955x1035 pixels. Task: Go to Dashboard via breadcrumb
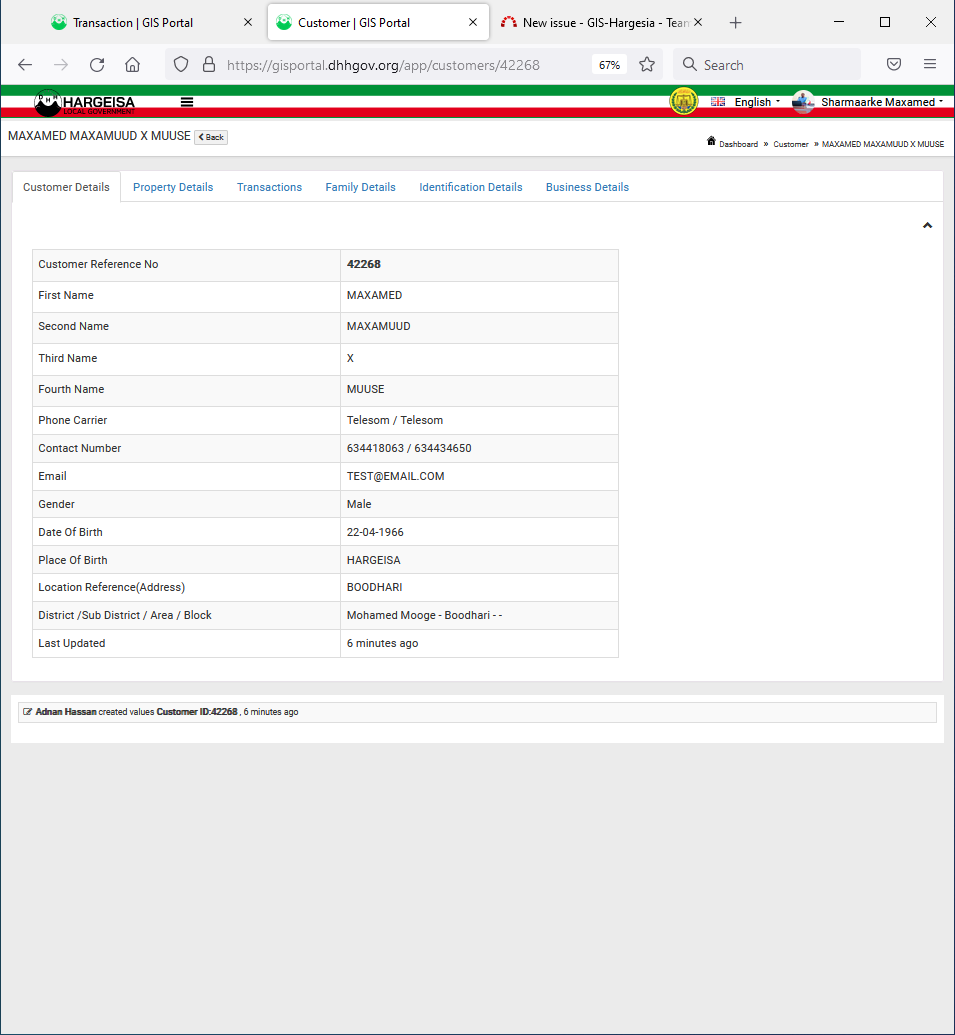739,144
